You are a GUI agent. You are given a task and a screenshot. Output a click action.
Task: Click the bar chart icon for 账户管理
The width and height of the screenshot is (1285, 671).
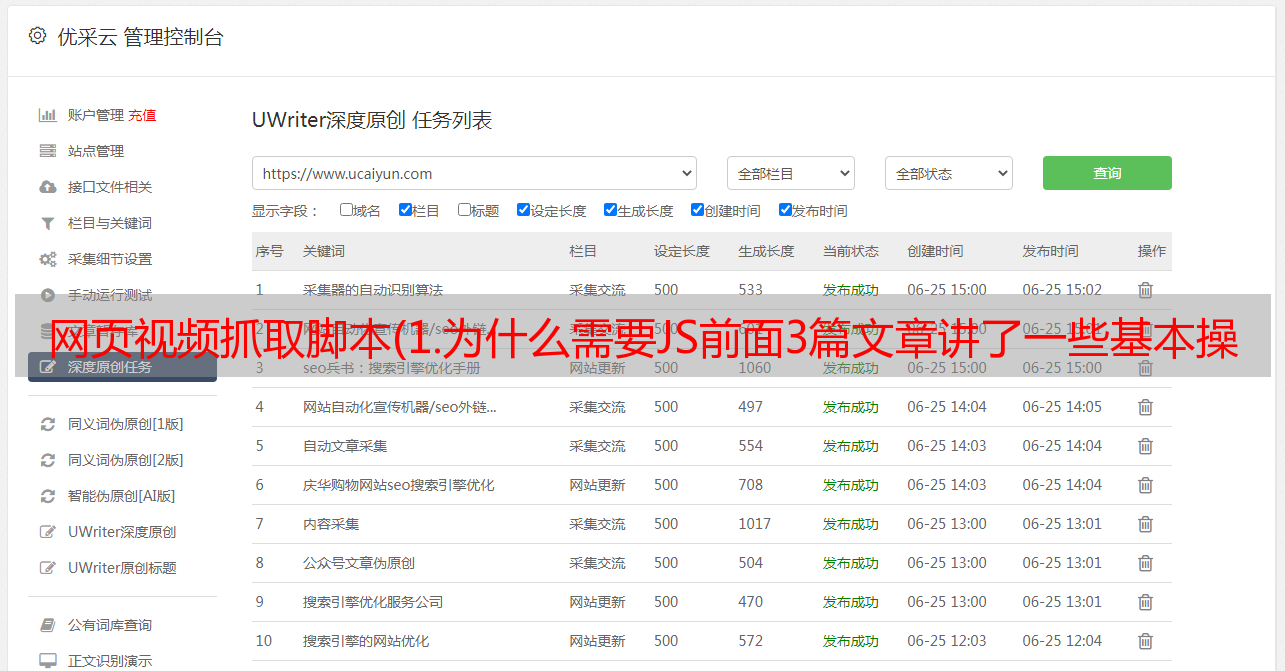pos(47,115)
